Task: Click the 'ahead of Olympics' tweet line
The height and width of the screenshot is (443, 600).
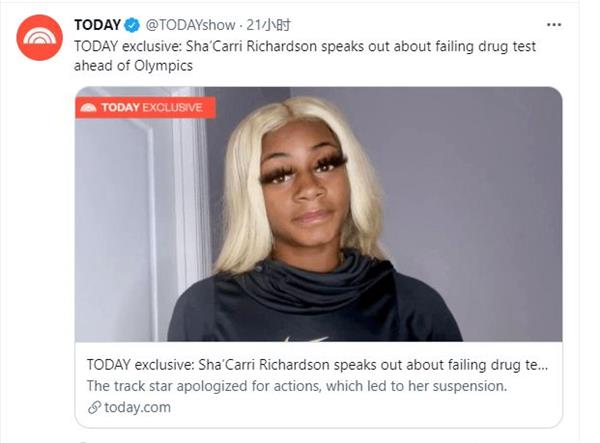Action: 133,66
